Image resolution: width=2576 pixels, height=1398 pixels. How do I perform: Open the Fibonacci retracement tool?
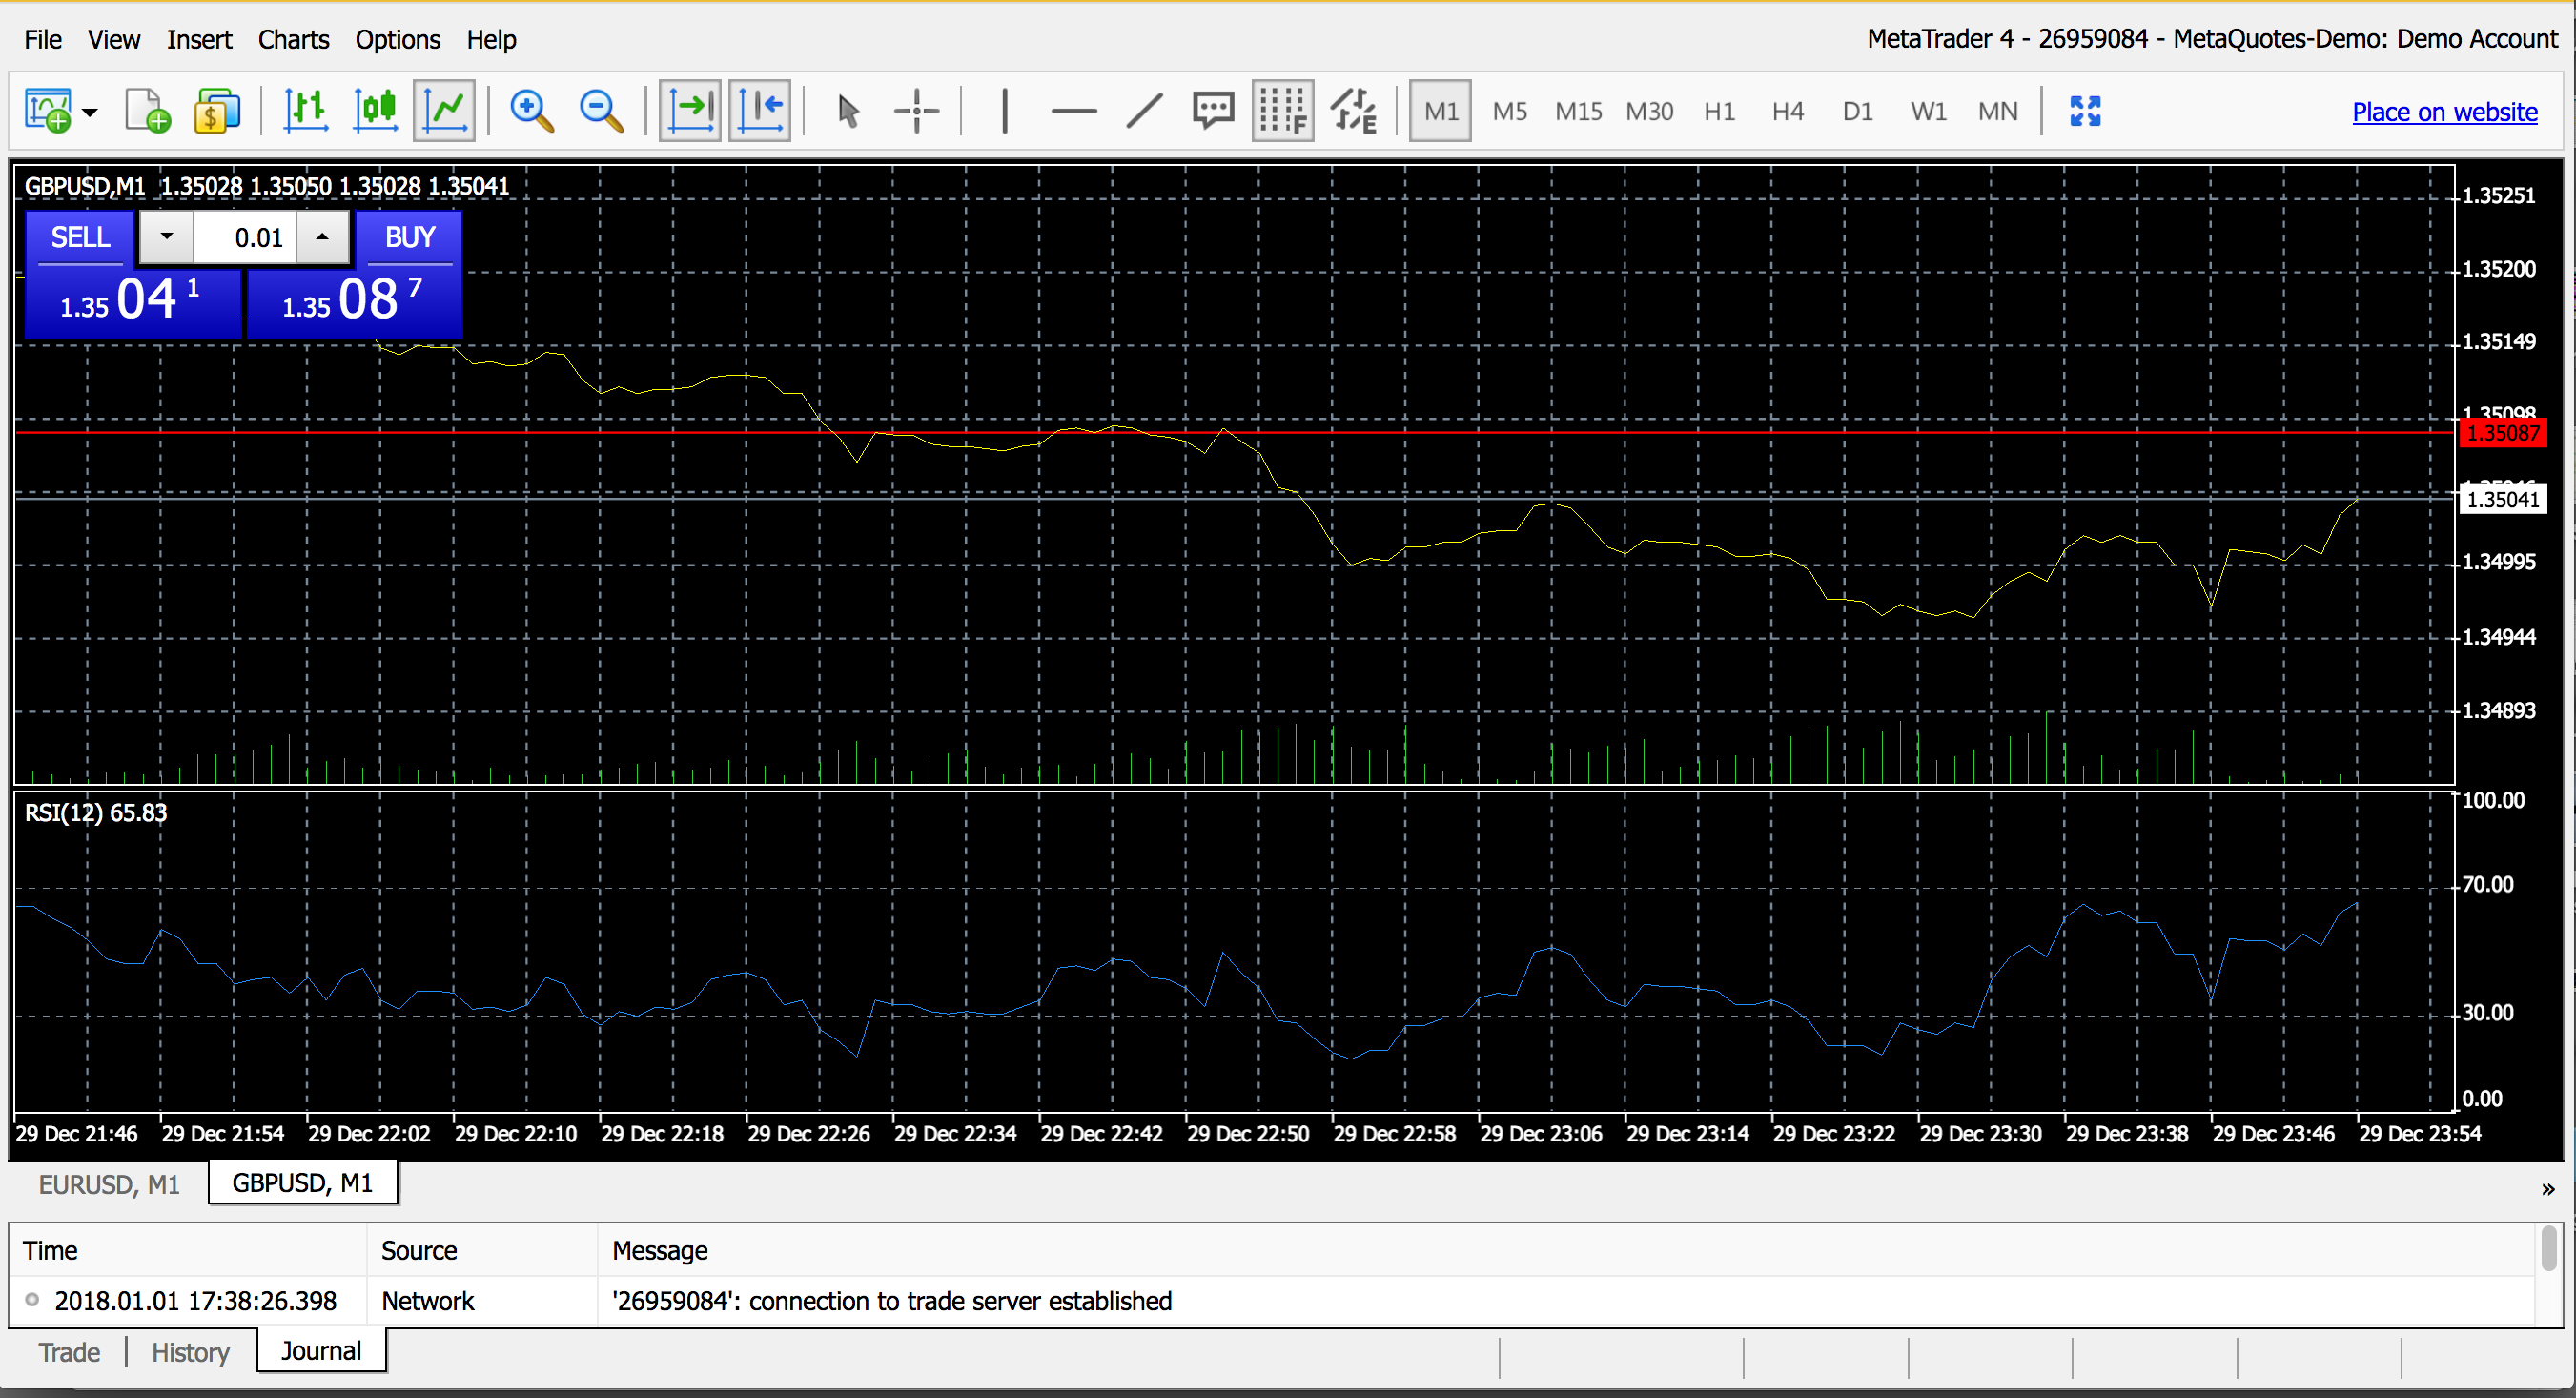(x=1283, y=110)
